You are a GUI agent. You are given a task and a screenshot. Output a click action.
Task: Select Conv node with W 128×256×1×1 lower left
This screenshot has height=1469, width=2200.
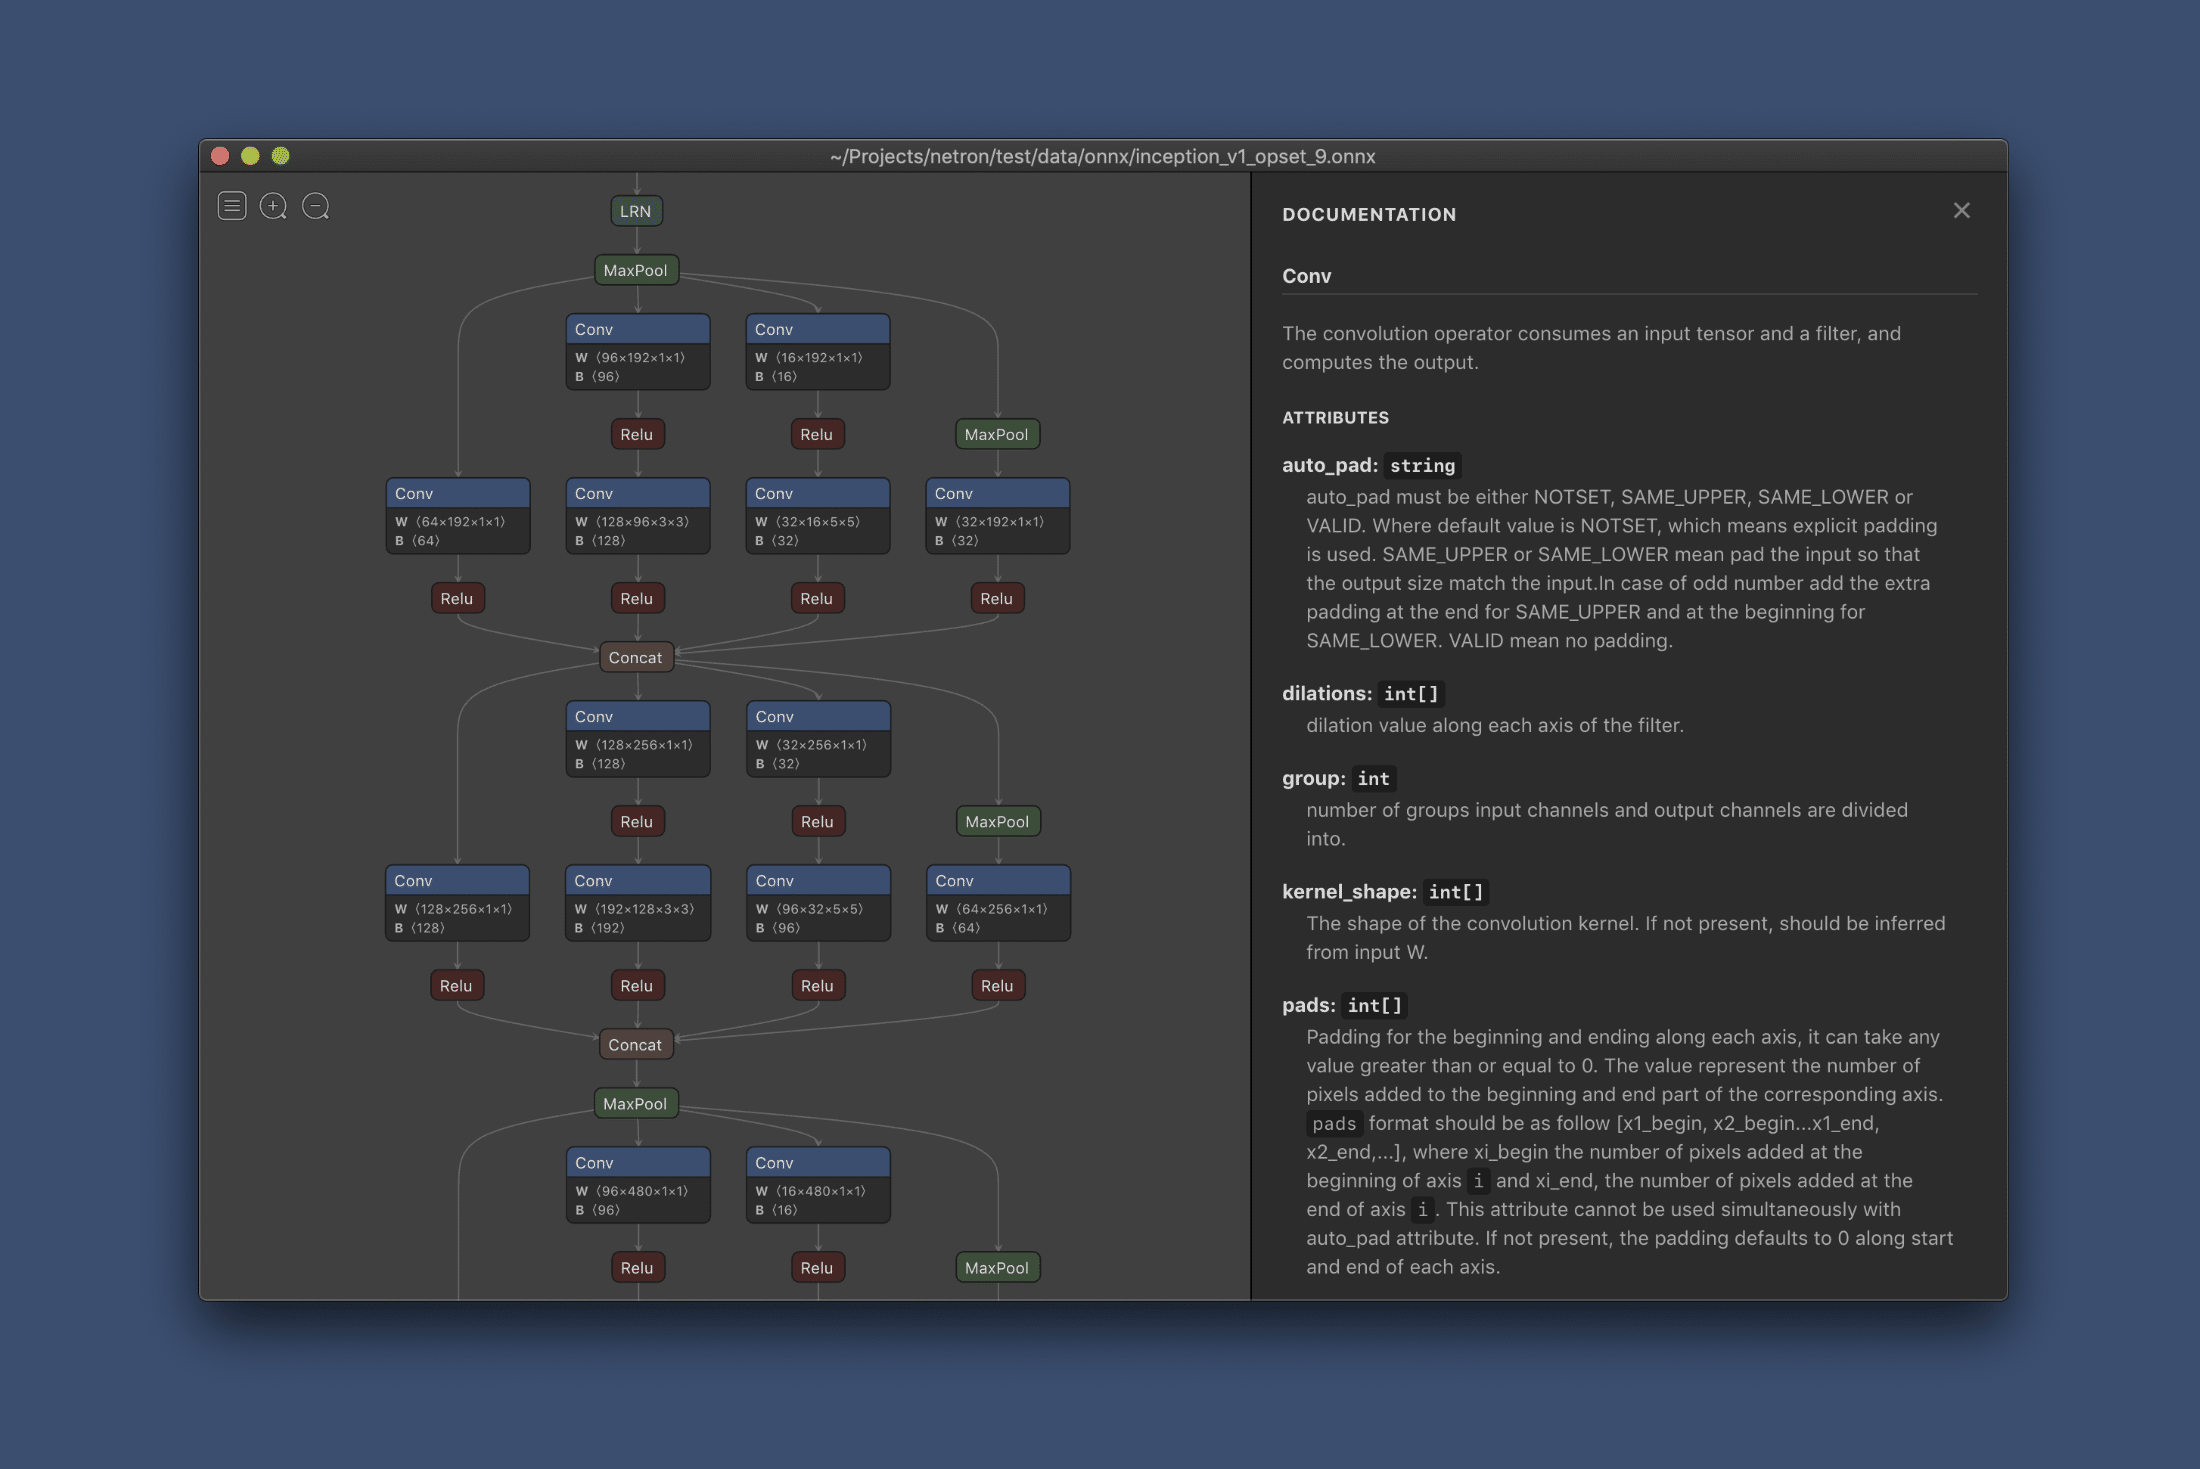click(458, 903)
